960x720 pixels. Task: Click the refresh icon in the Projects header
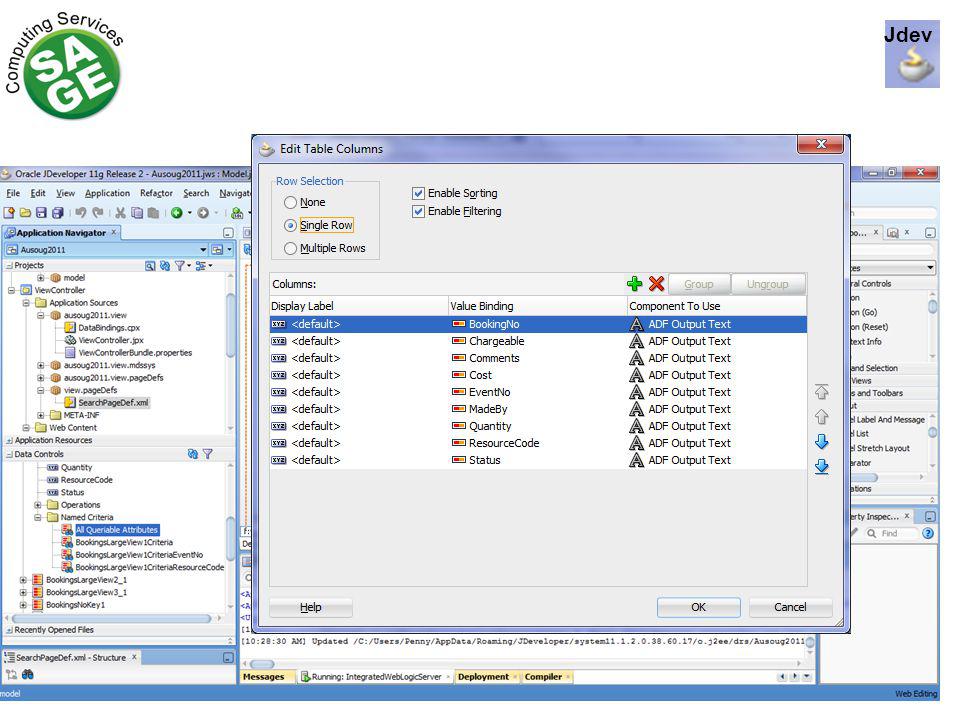click(165, 265)
